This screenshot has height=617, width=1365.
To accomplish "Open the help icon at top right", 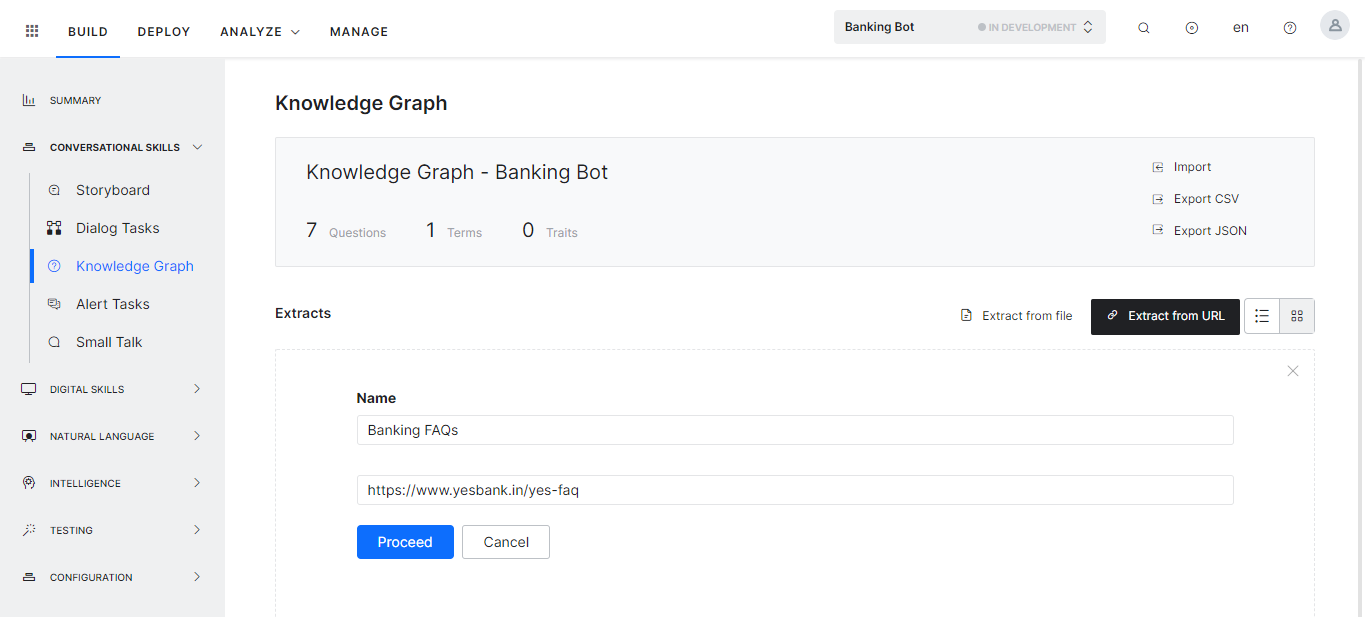I will [1289, 27].
